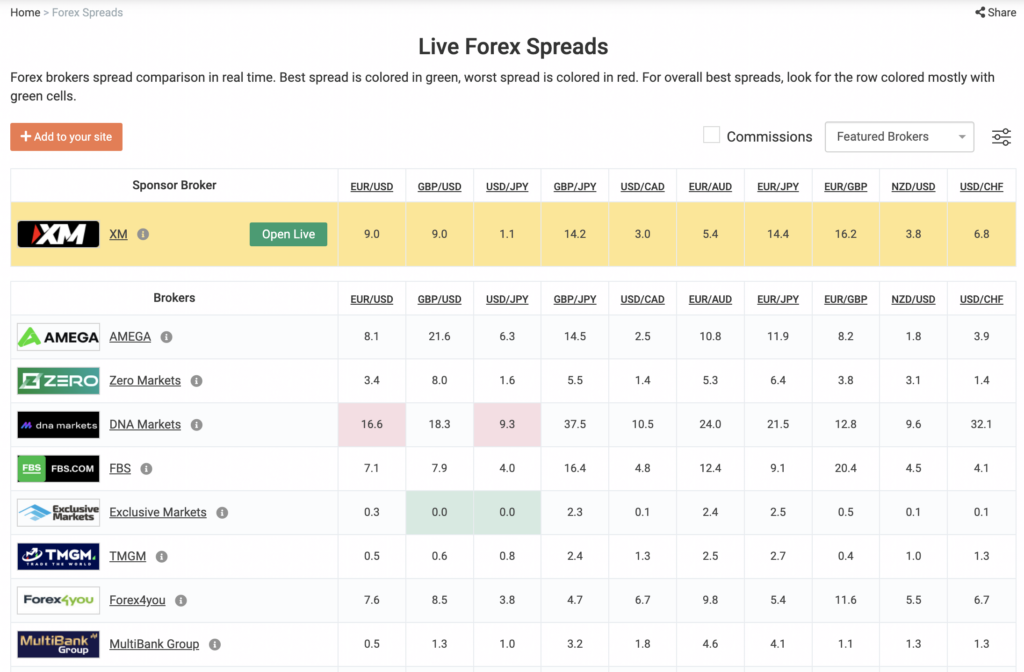This screenshot has width=1024, height=672.
Task: Click info icon next to FBS
Action: pos(146,468)
